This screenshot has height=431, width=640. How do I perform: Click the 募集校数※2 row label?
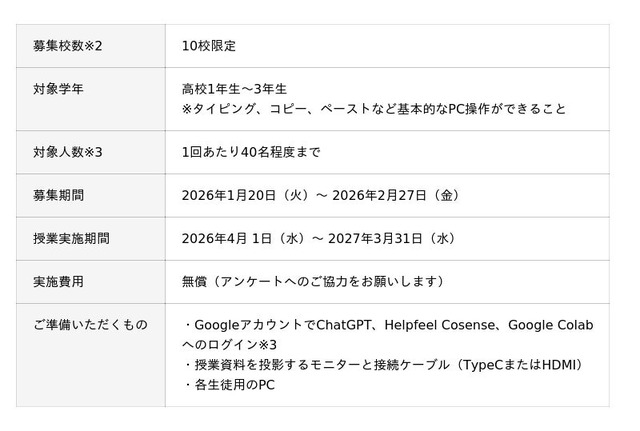68,46
